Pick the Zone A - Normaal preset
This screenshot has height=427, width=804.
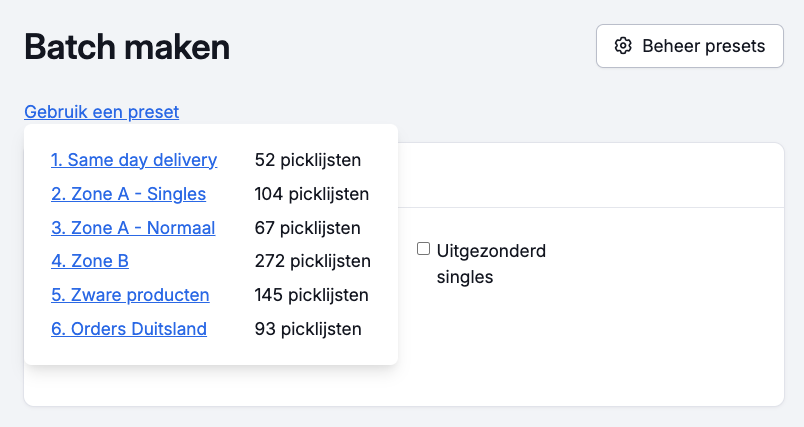(x=133, y=228)
